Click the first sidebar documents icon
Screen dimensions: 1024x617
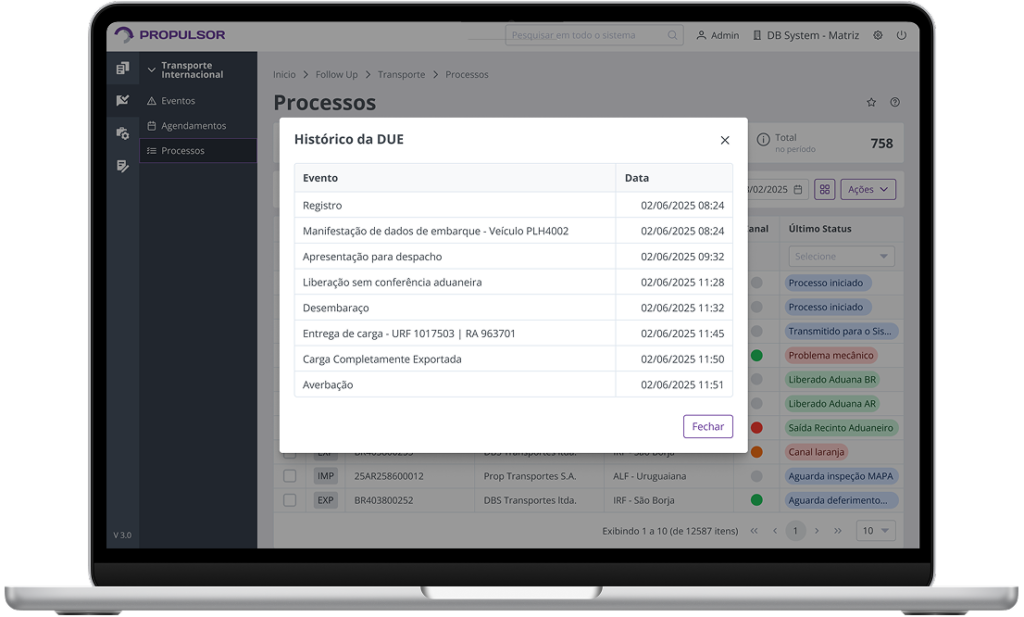pyautogui.click(x=122, y=68)
